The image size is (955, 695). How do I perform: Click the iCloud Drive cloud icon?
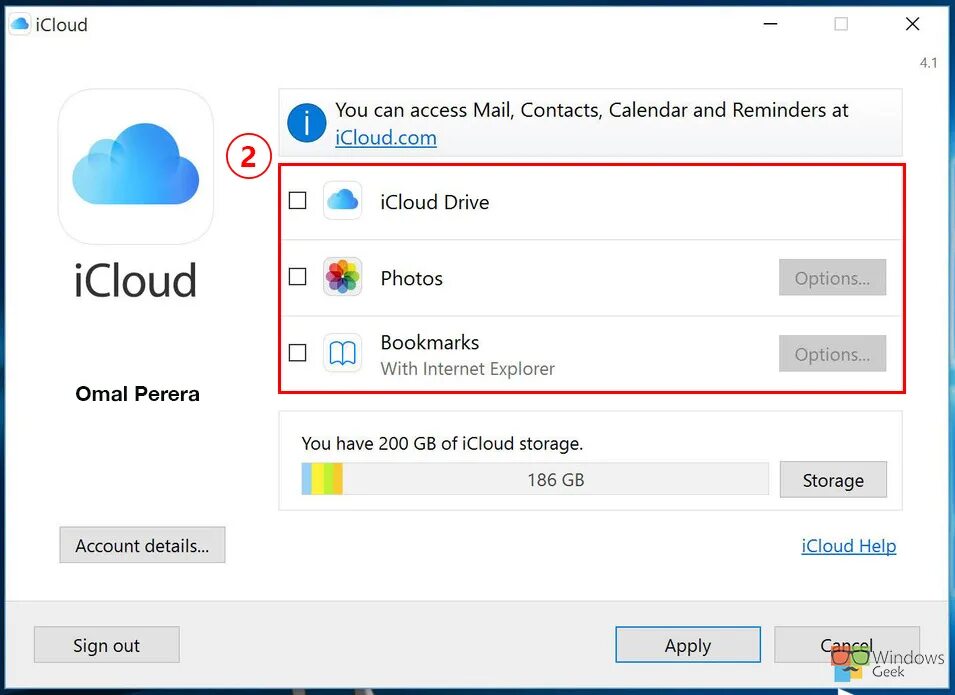point(342,200)
